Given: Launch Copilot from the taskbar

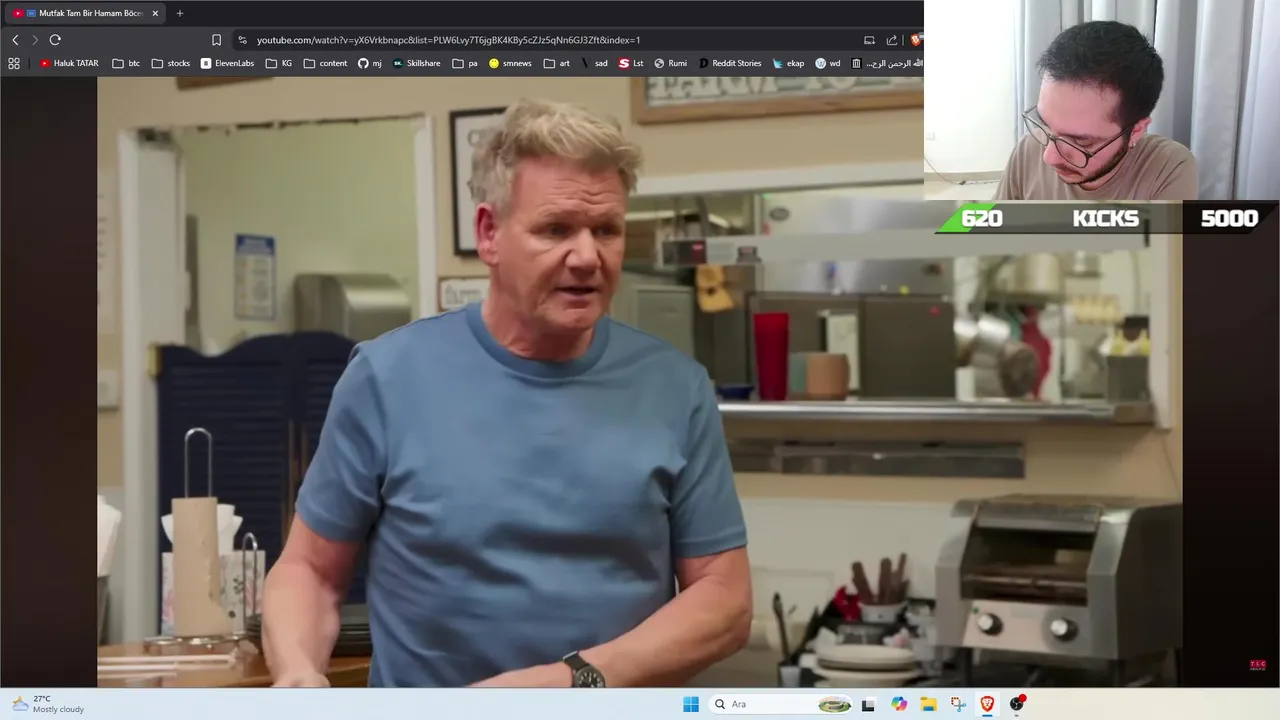Looking at the screenshot, I should (x=899, y=704).
